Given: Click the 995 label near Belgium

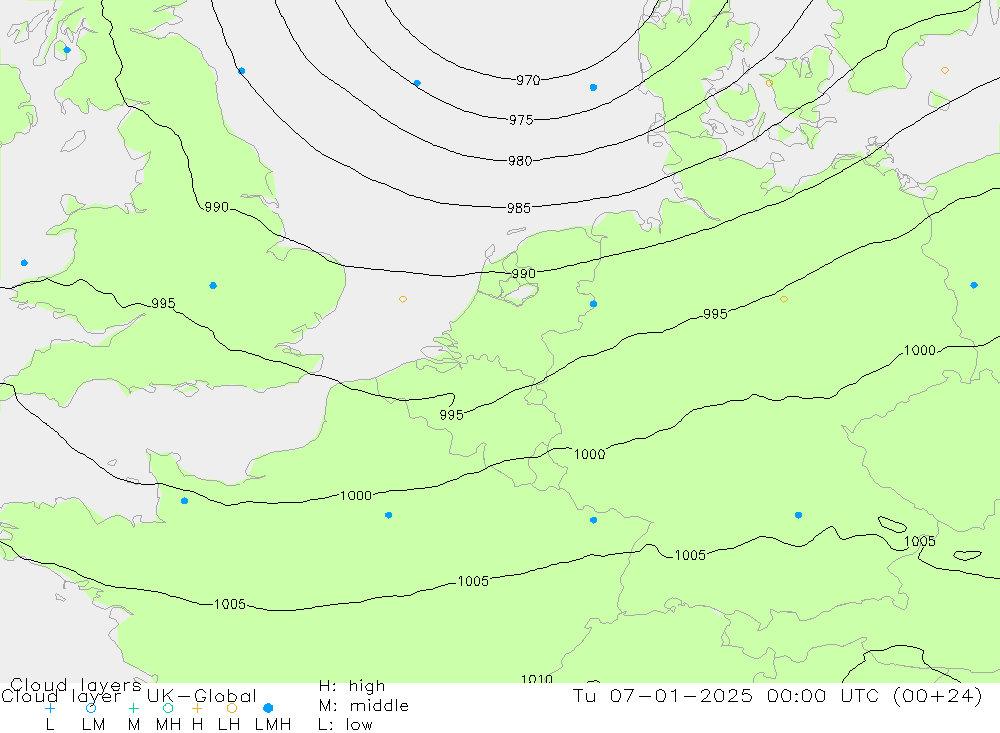Looking at the screenshot, I should [x=452, y=415].
